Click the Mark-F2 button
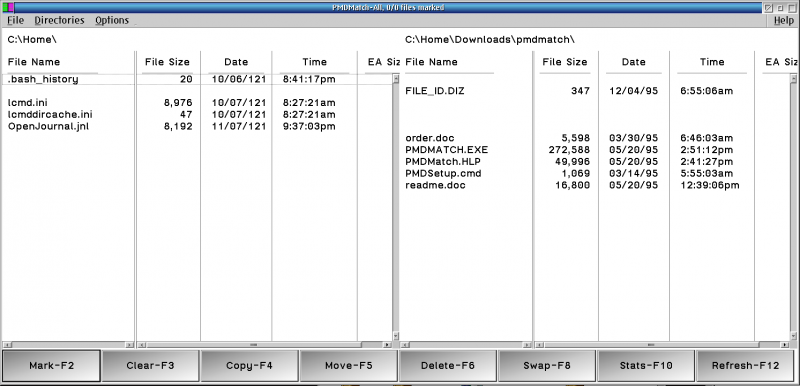 (52, 366)
